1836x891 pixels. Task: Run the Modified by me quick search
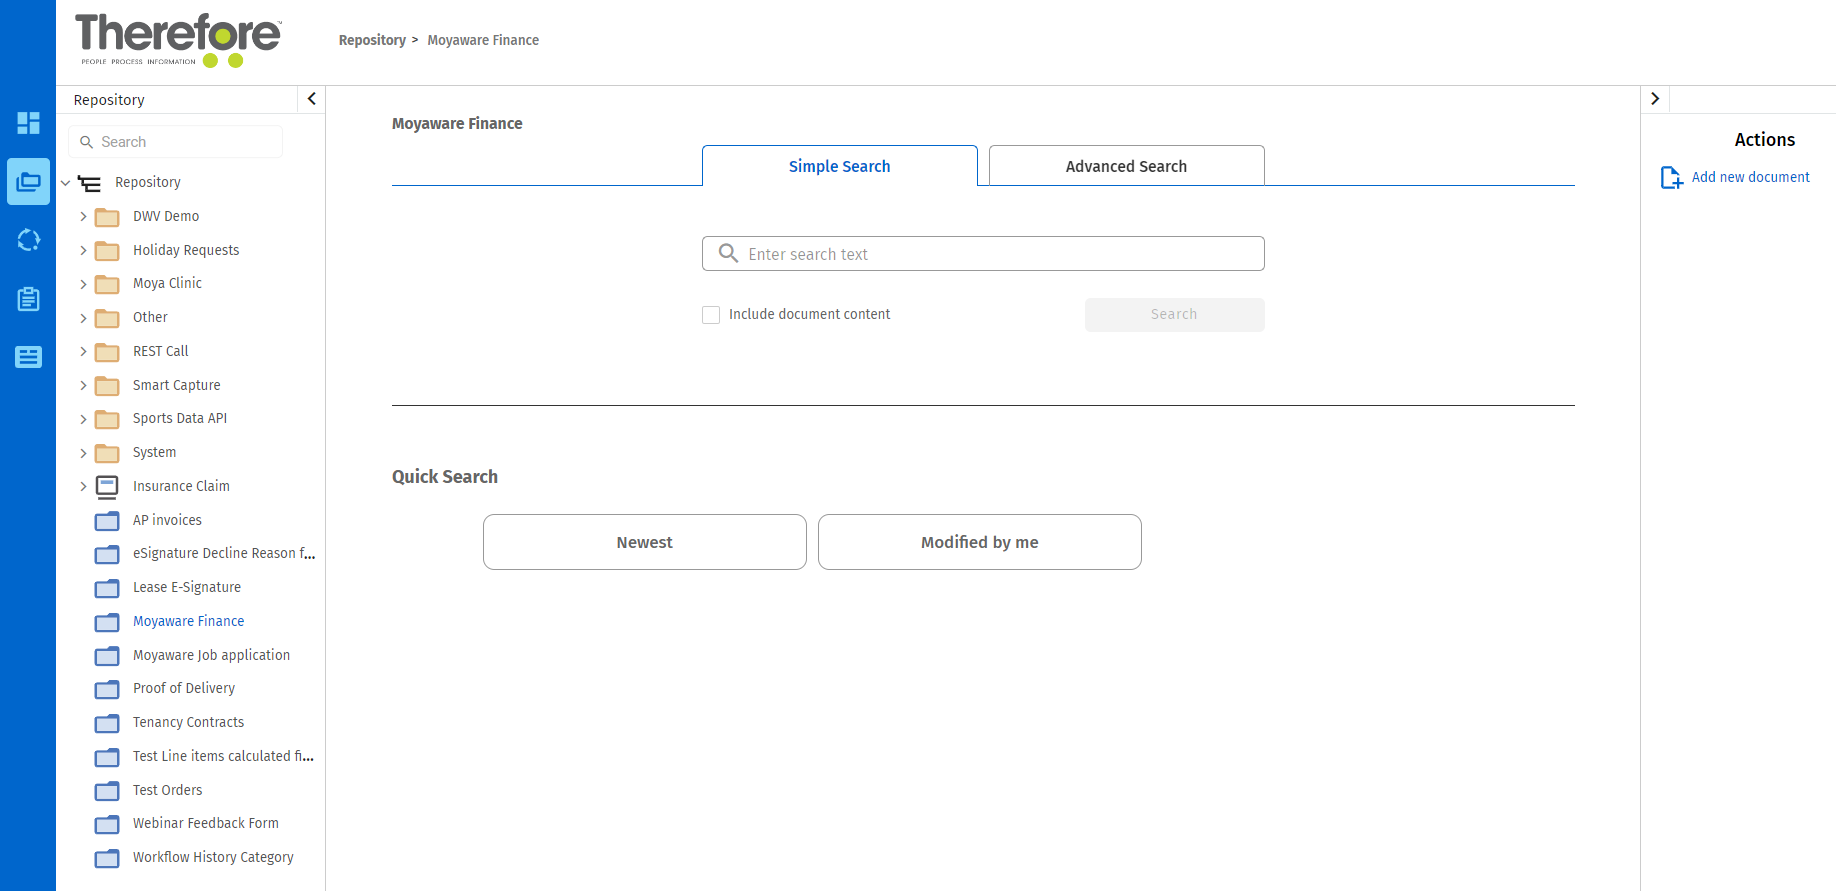[x=980, y=542]
